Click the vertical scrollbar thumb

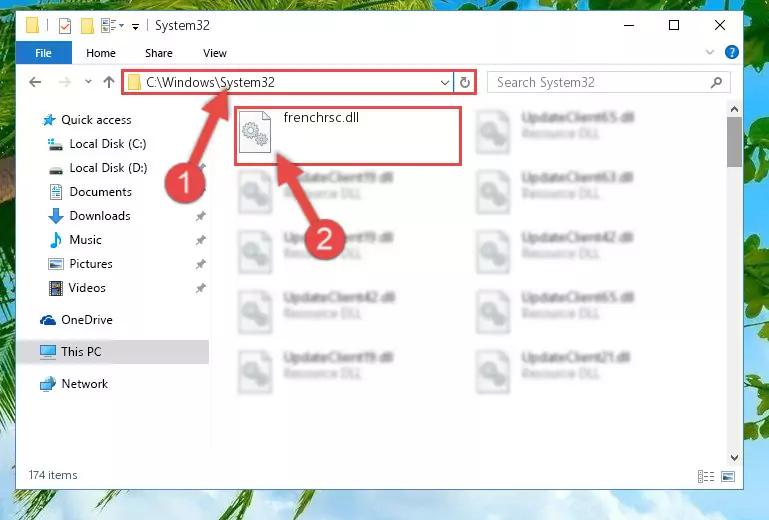(734, 142)
